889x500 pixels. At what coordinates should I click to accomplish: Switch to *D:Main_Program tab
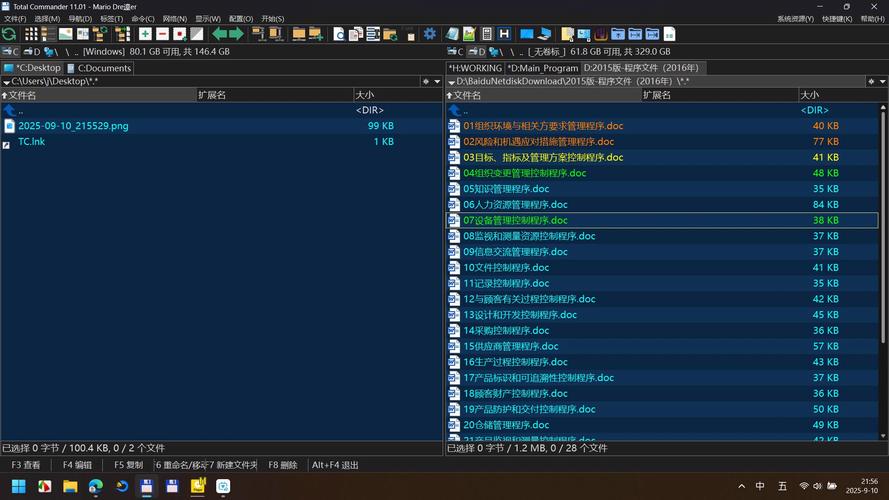[x=542, y=68]
